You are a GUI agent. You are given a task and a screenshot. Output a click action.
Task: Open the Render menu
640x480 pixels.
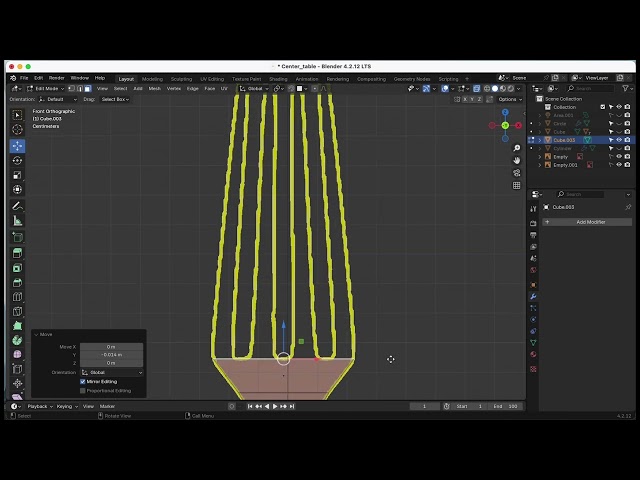pos(57,78)
